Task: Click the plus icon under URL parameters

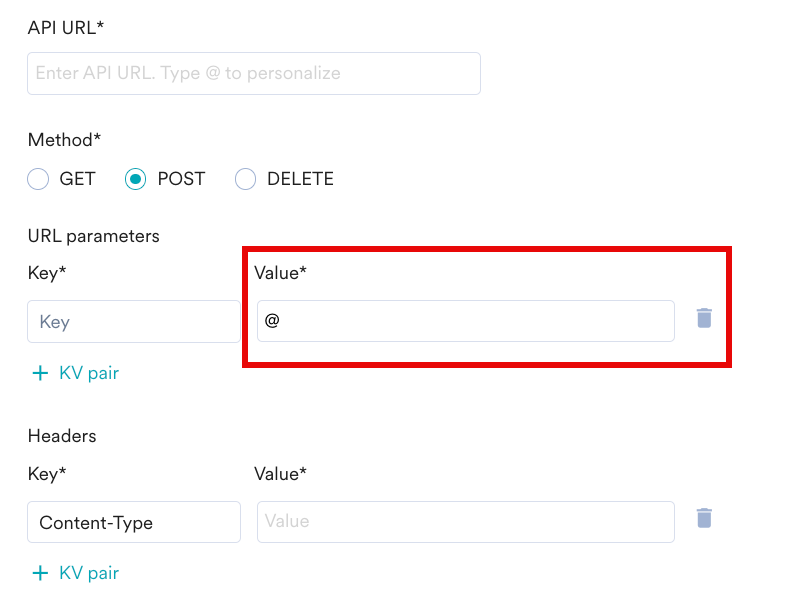Action: (40, 373)
